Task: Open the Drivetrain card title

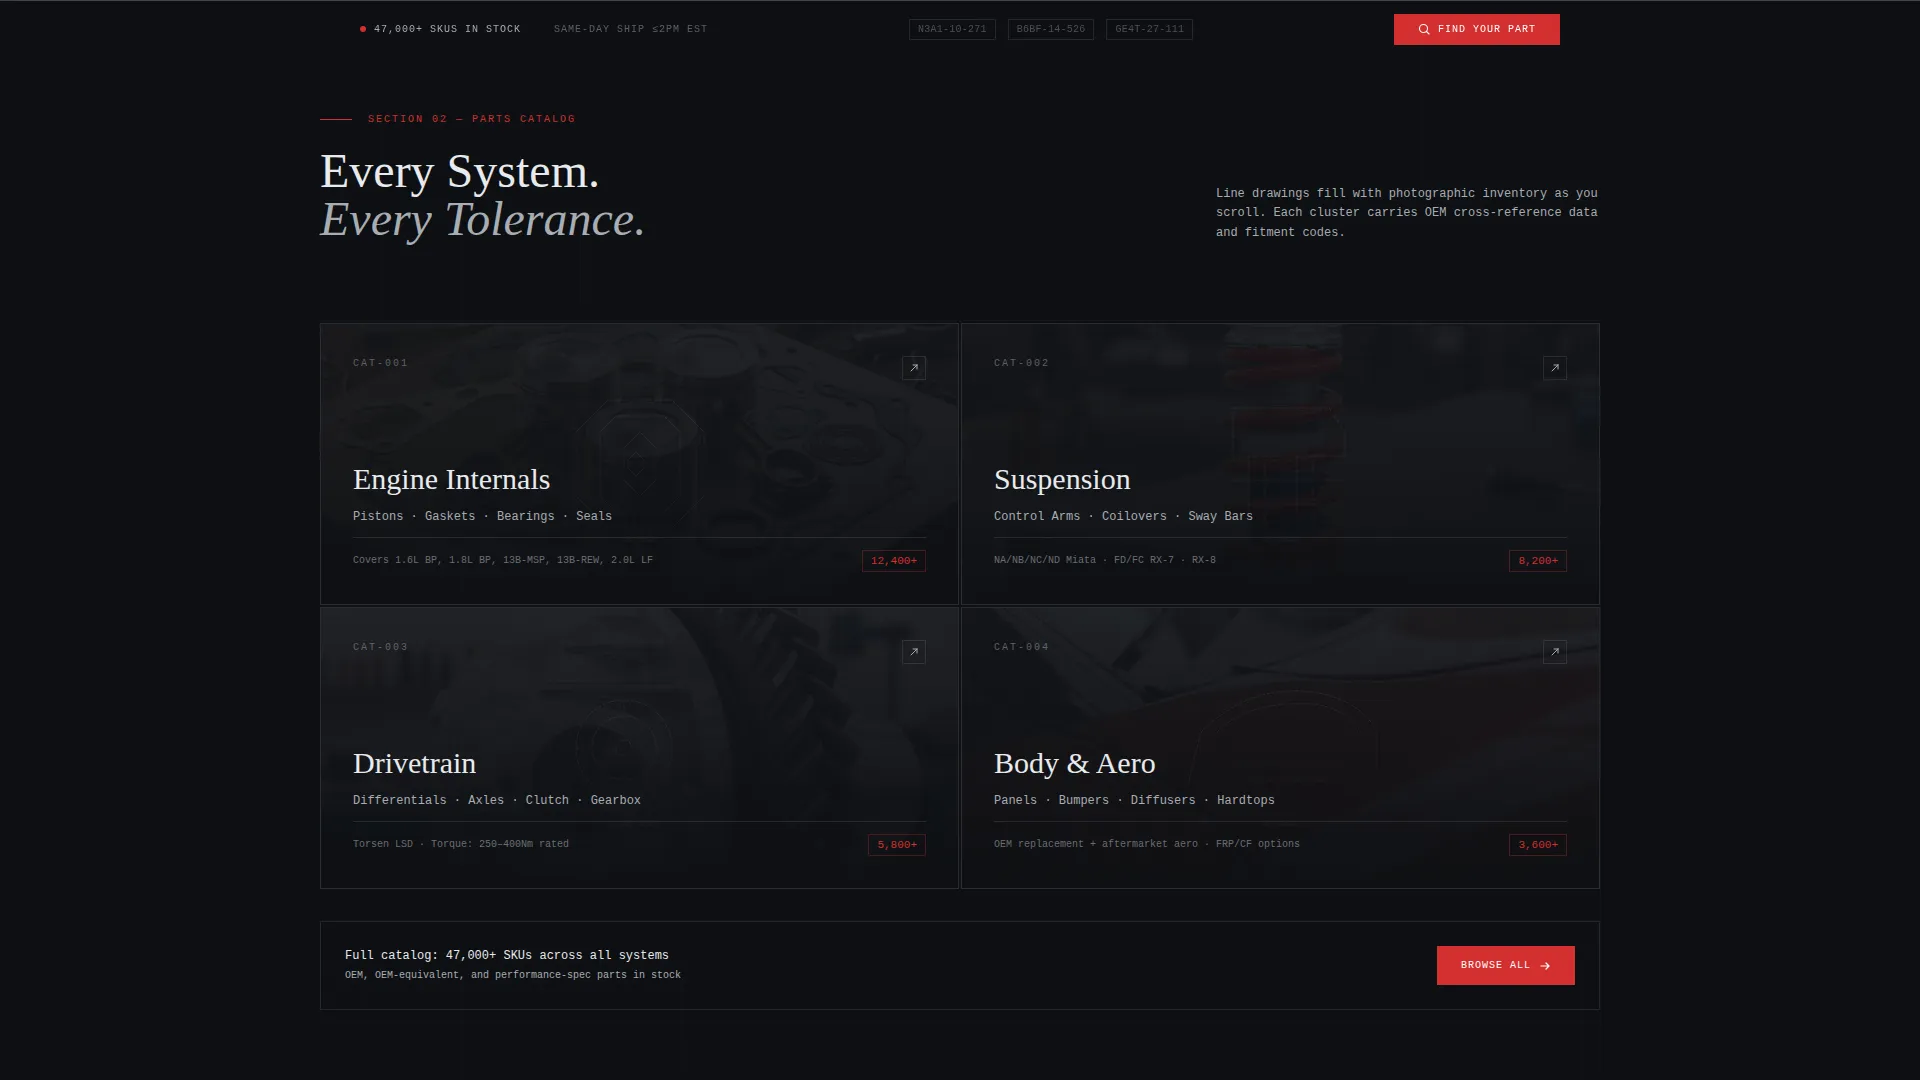Action: click(x=414, y=764)
